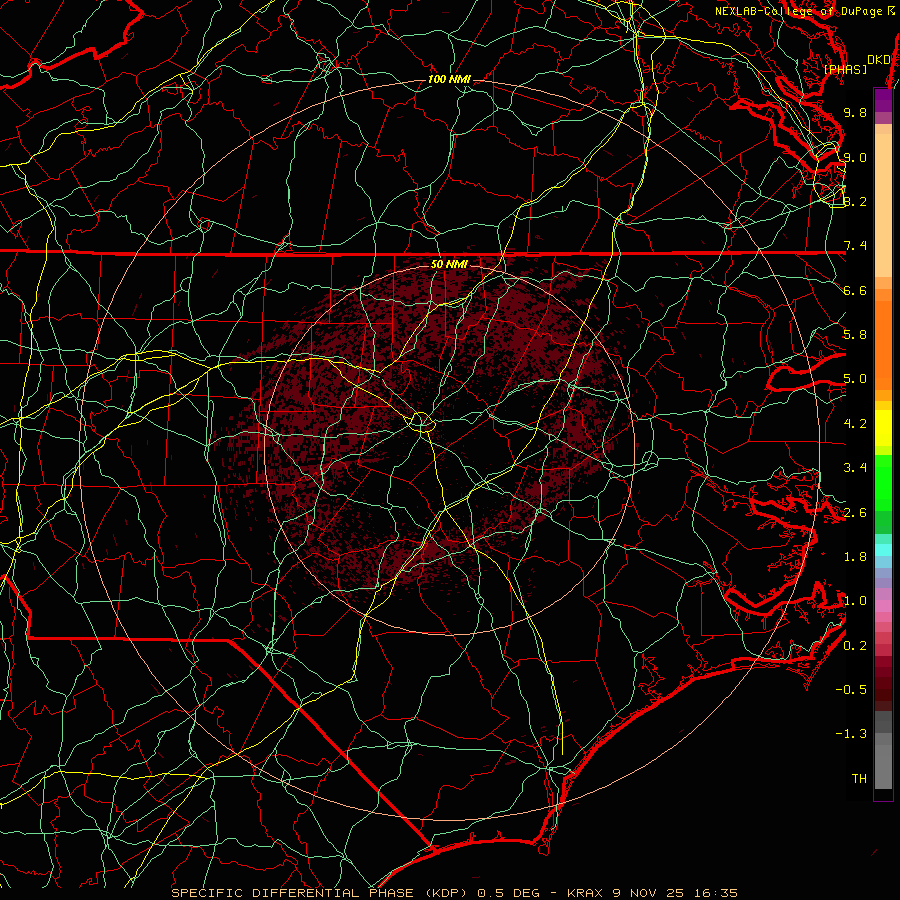Screen dimensions: 900x900
Task: Click the 7.4 value on color scale
Action: [x=855, y=246]
